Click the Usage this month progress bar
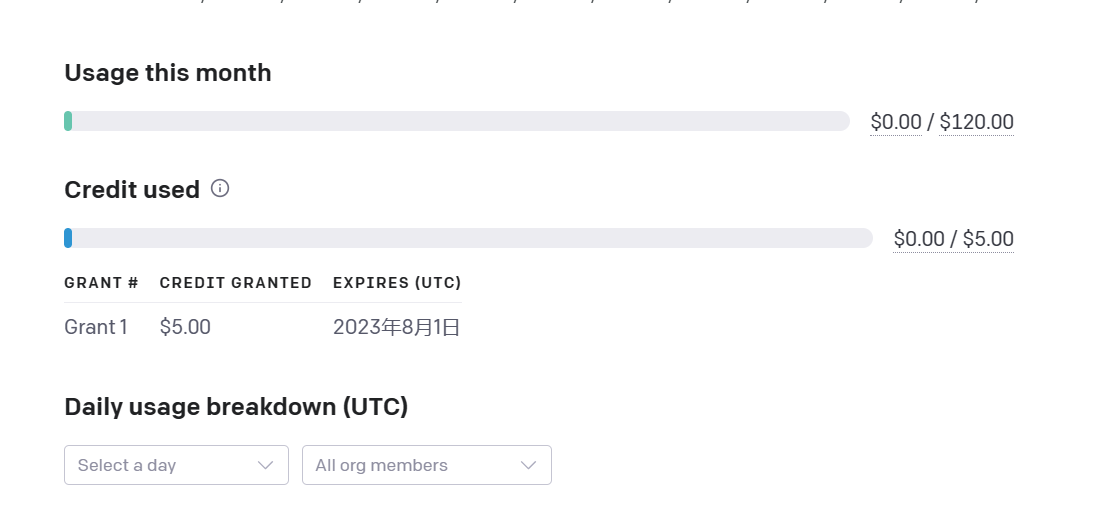1114x531 pixels. point(456,121)
